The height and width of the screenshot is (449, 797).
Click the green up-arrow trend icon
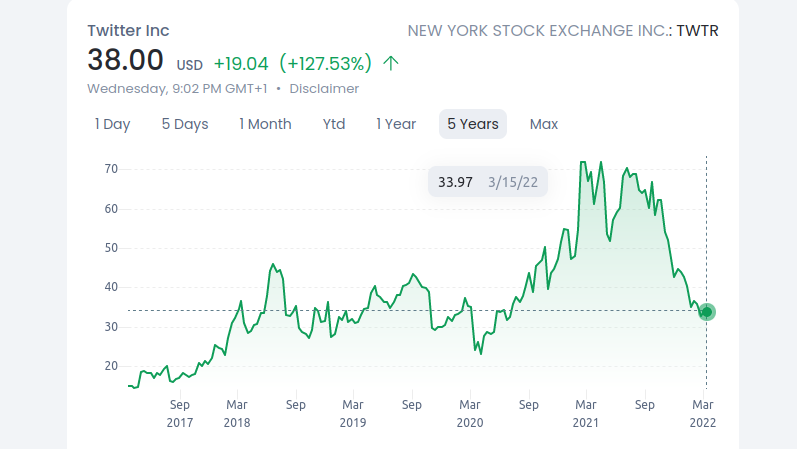click(390, 64)
